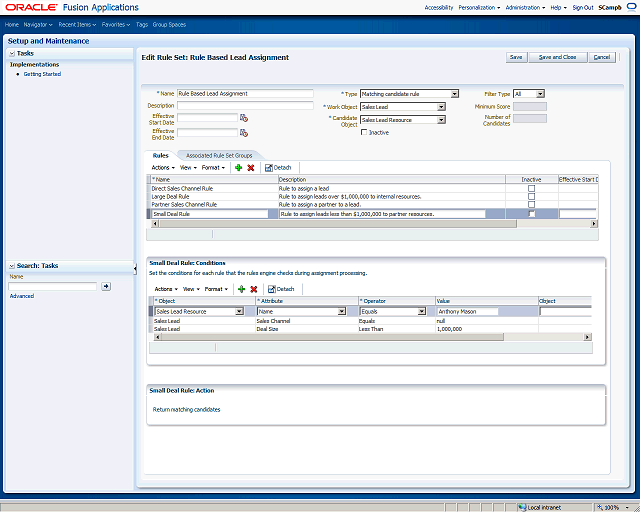Toggle Inactive for Large Deal Rule
Screen dimensions: 640x512
531,196
